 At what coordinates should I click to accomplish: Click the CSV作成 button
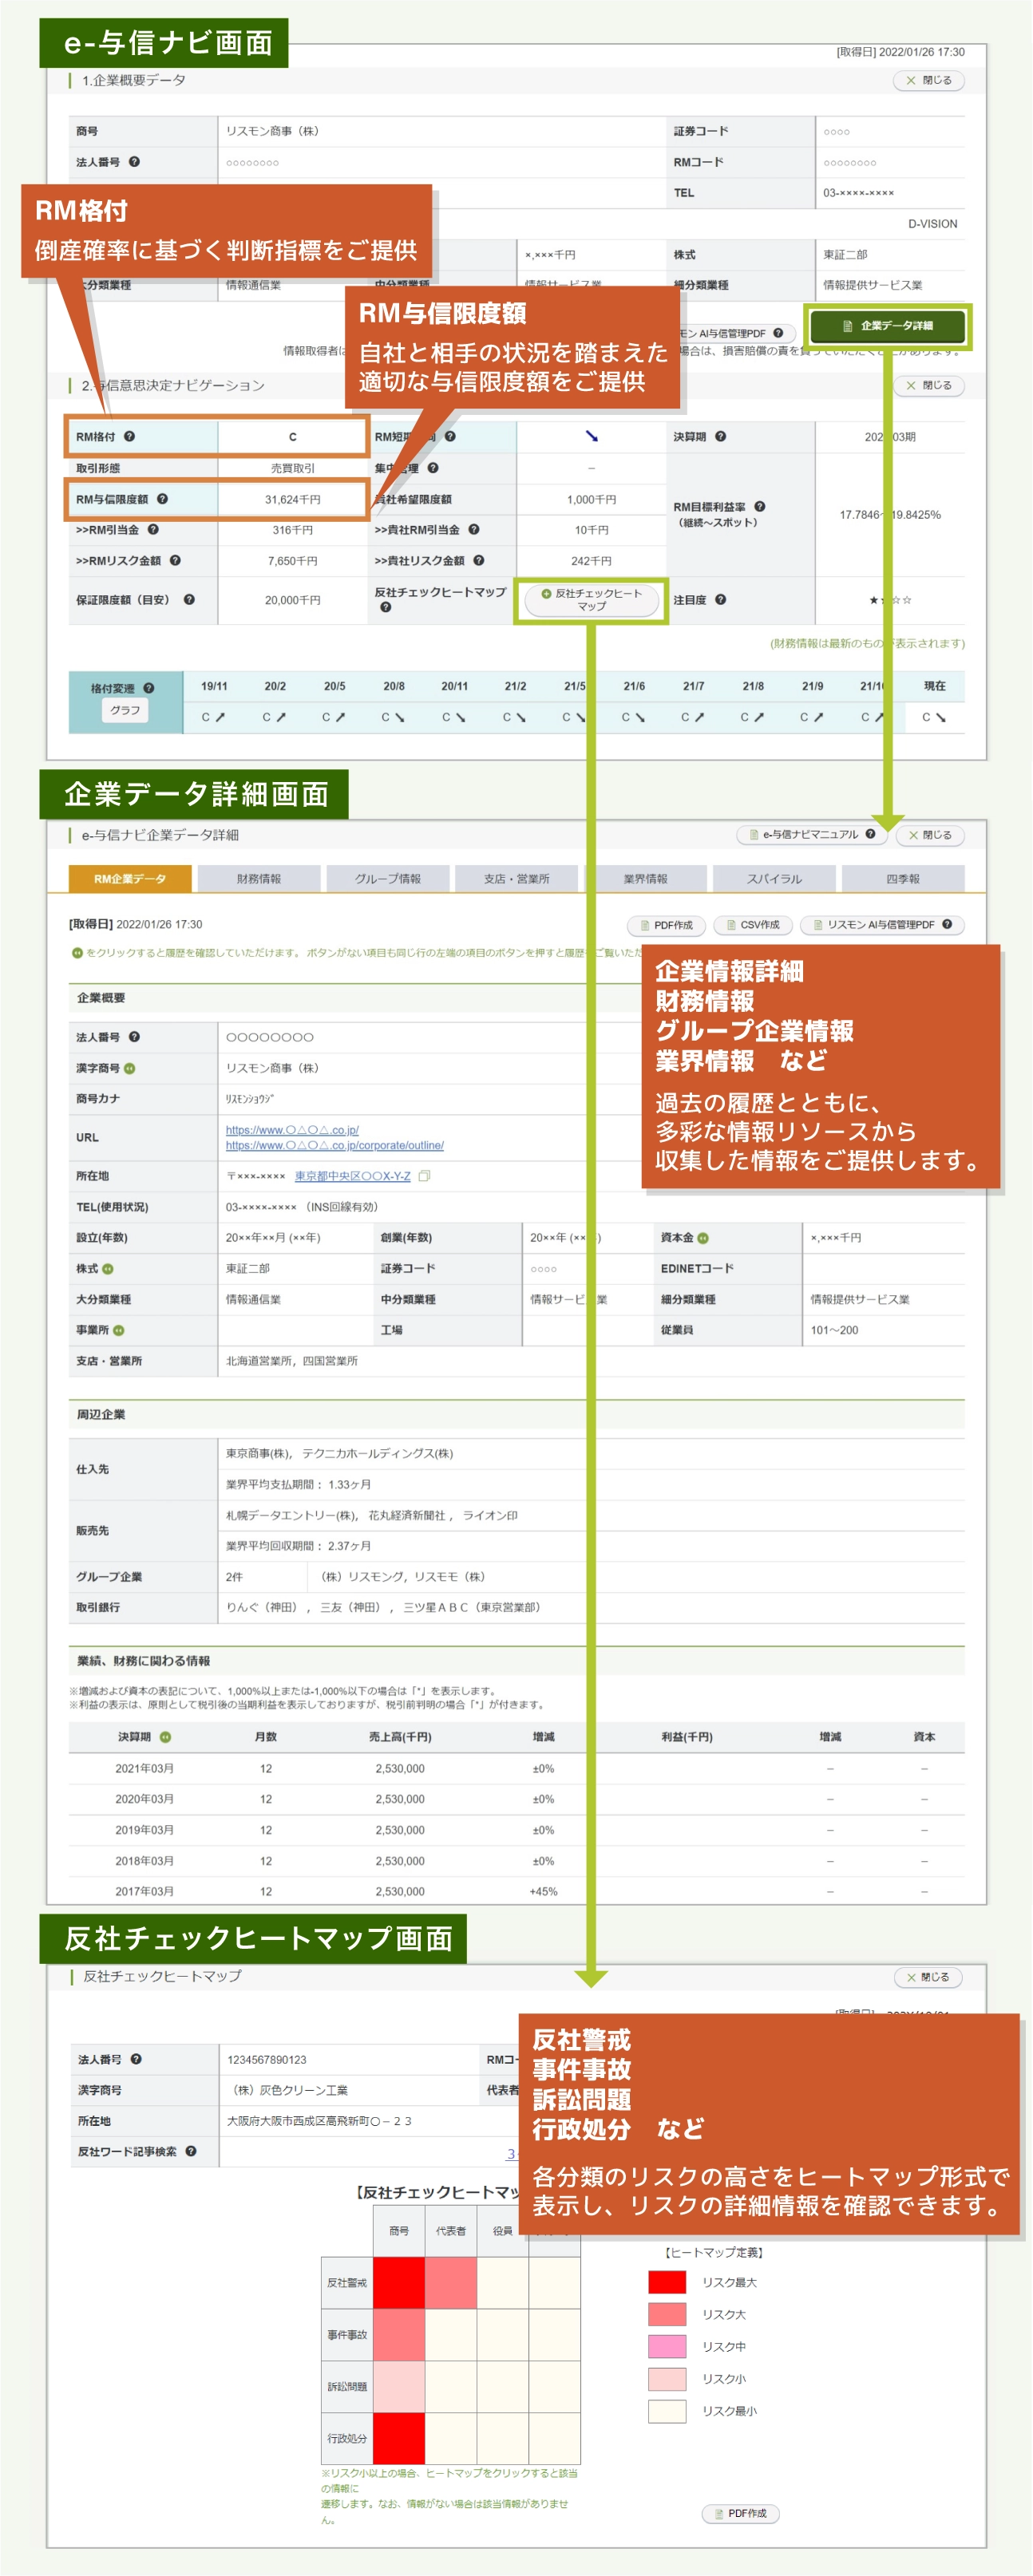pos(752,925)
